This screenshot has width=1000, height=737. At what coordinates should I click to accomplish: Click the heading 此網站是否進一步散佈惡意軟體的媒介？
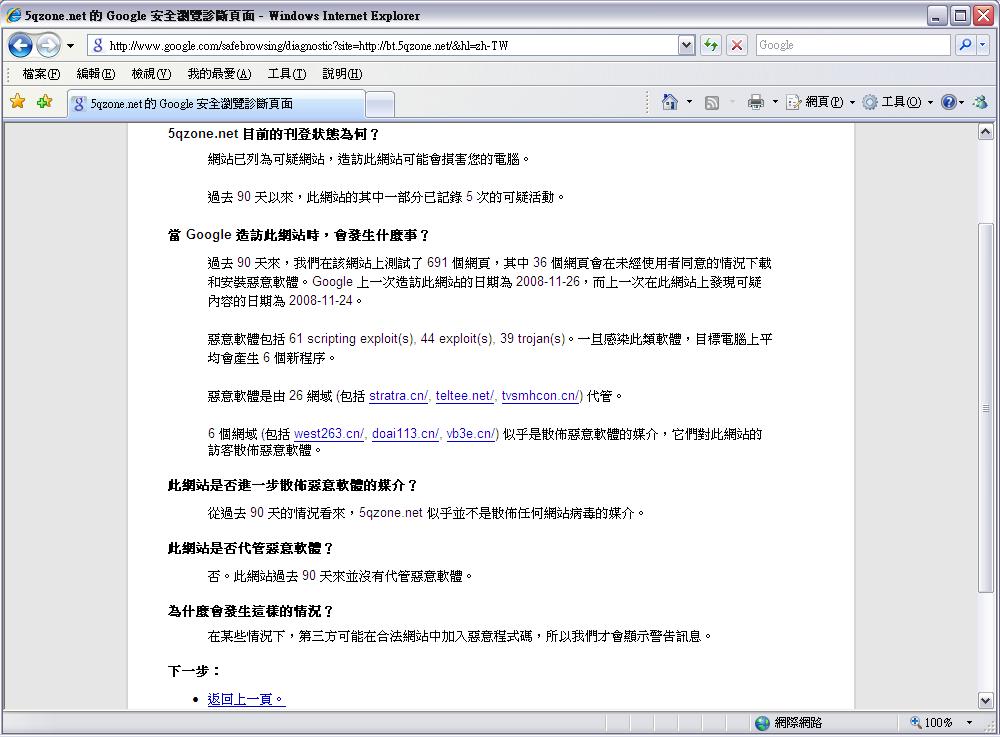tap(292, 486)
